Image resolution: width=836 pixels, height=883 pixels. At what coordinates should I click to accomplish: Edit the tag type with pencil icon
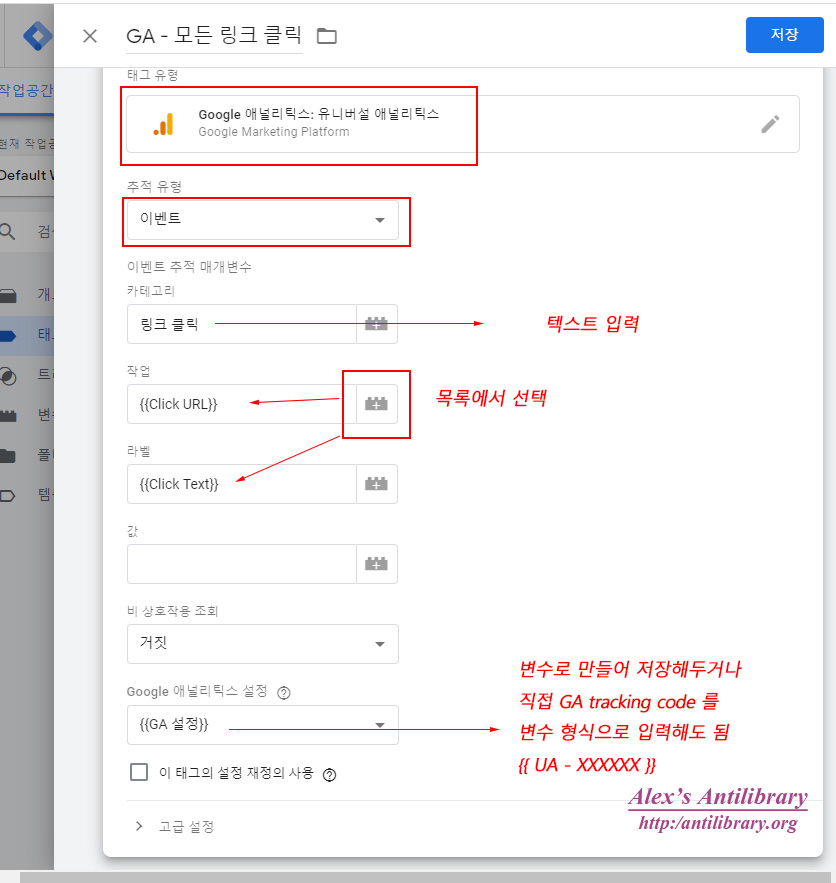pos(770,124)
